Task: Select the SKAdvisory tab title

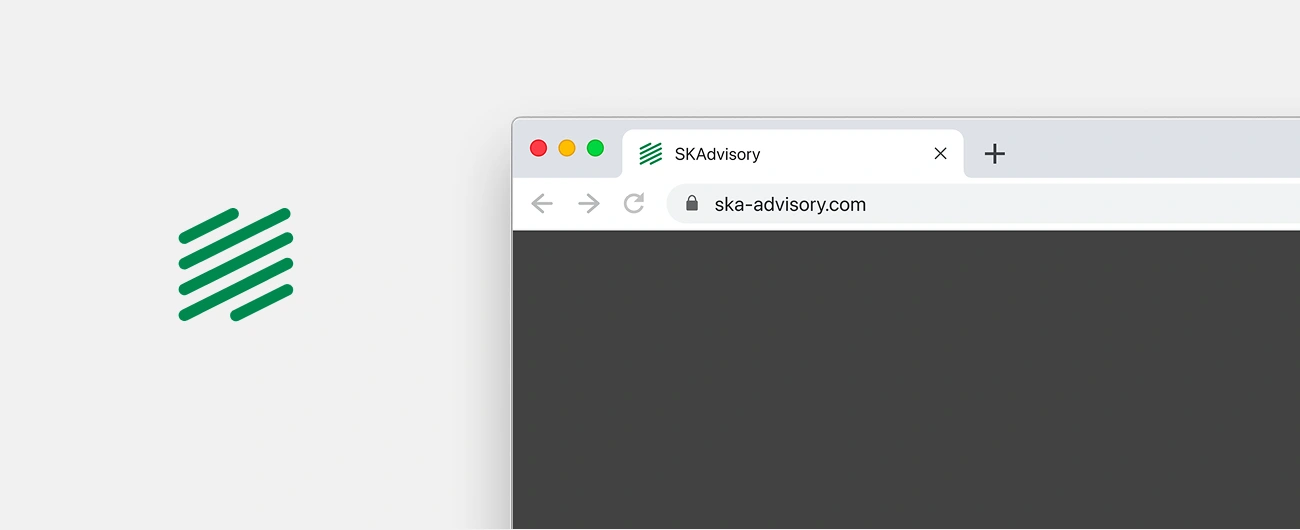Action: coord(717,154)
